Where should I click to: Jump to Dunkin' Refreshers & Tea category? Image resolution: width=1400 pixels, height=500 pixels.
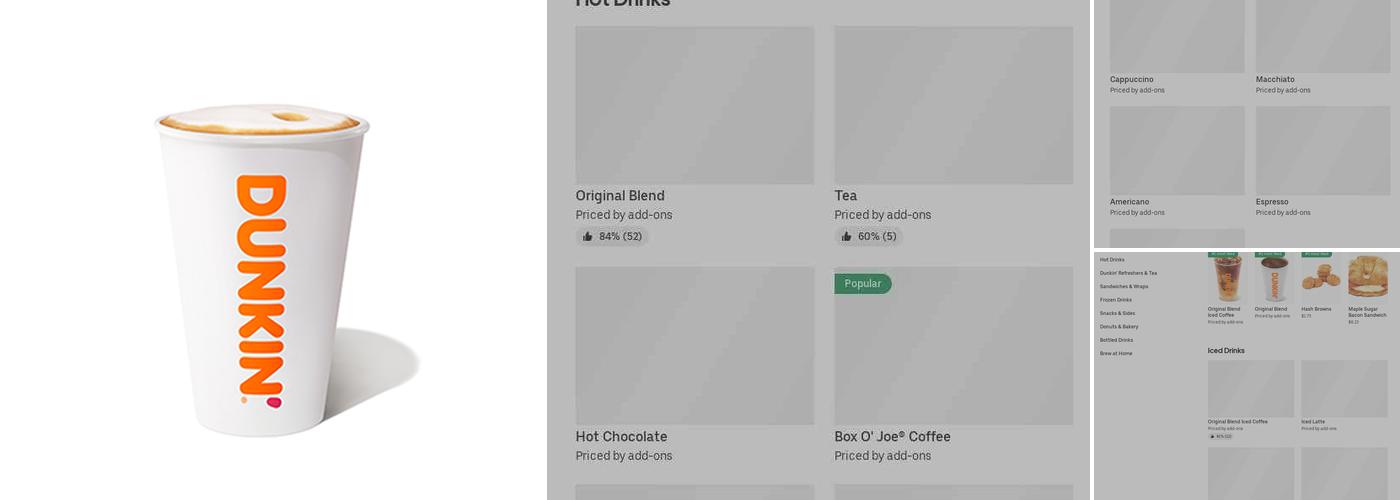coord(1128,273)
